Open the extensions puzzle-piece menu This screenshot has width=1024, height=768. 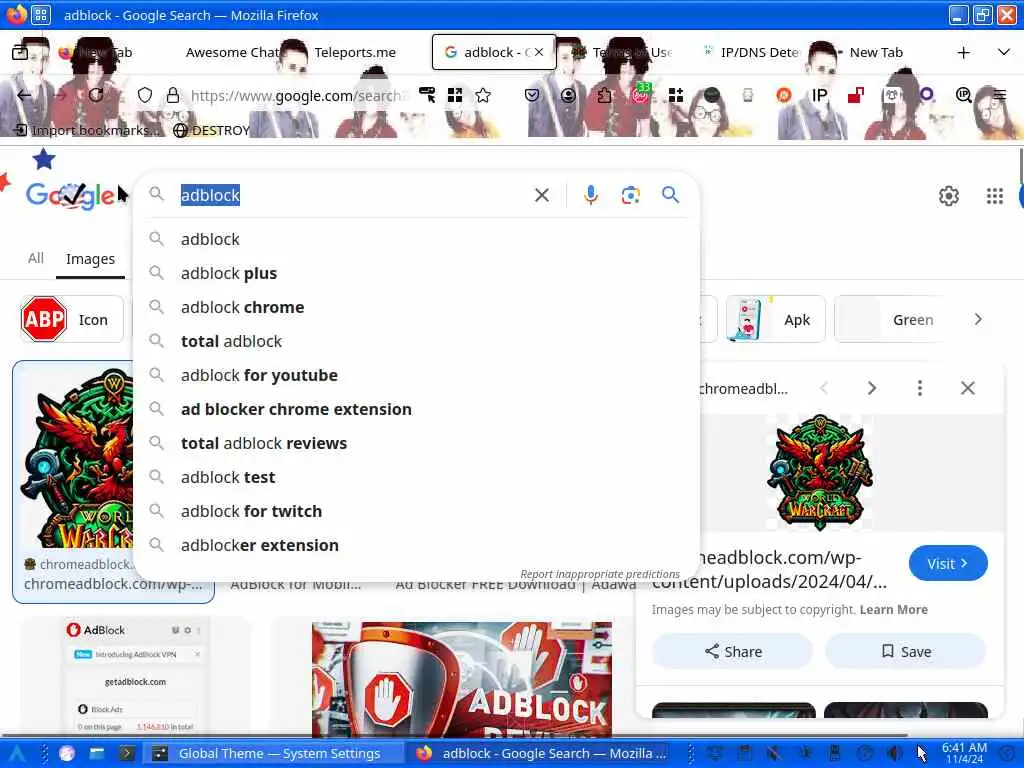click(x=604, y=95)
